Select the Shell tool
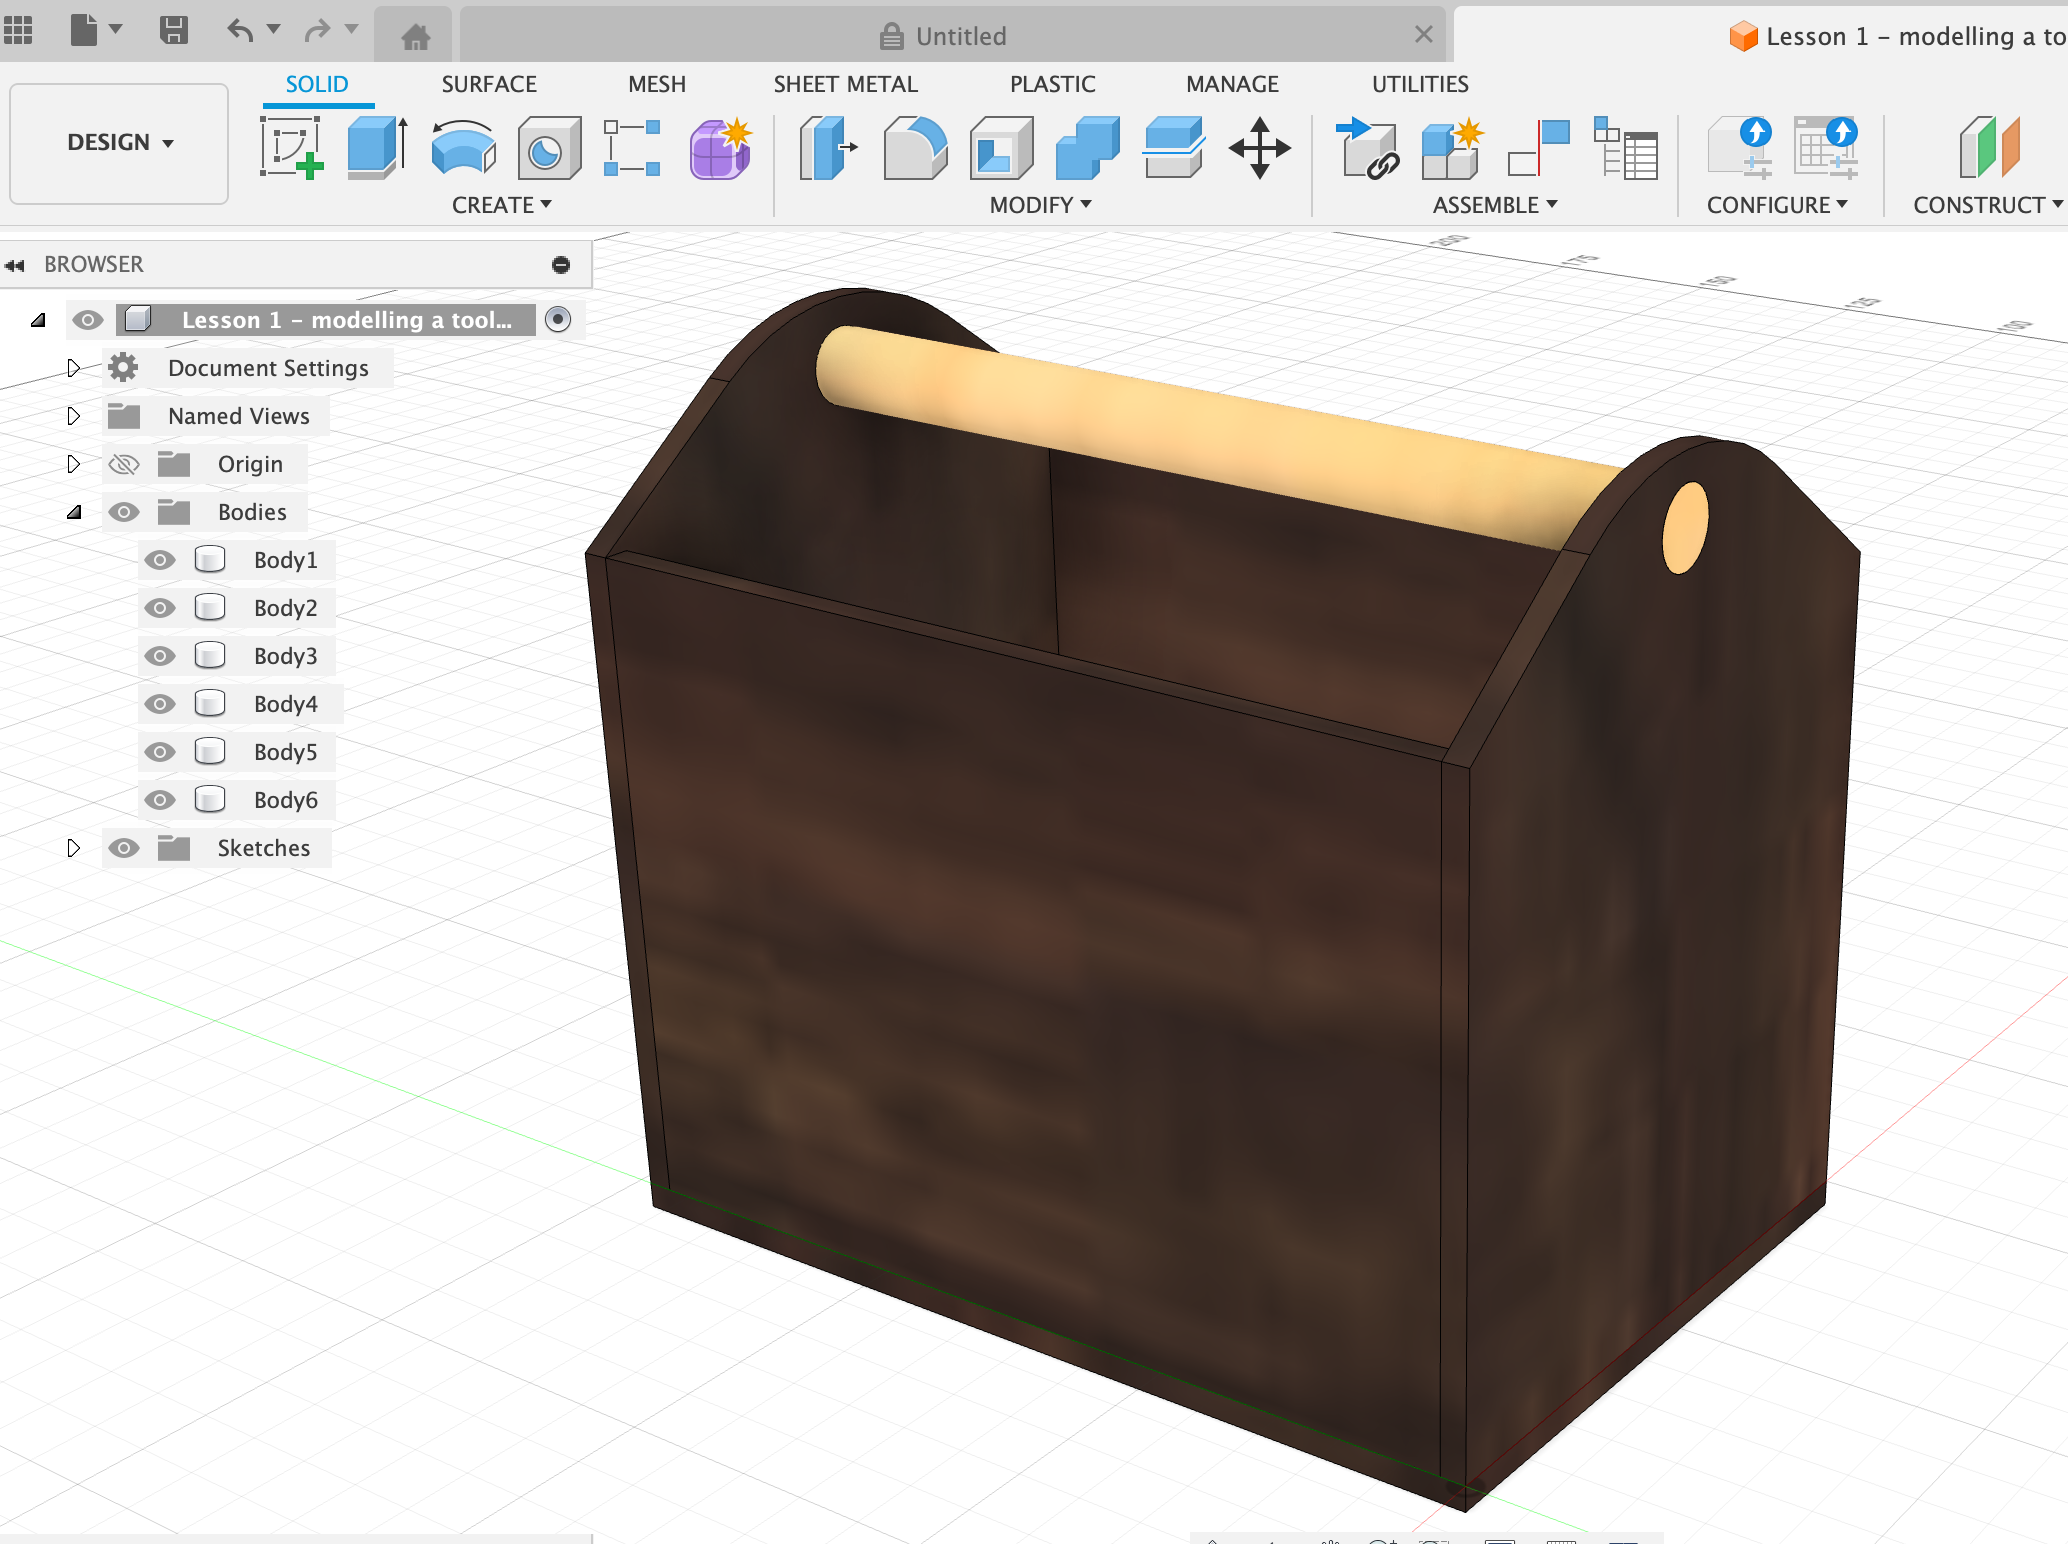 tap(1001, 147)
